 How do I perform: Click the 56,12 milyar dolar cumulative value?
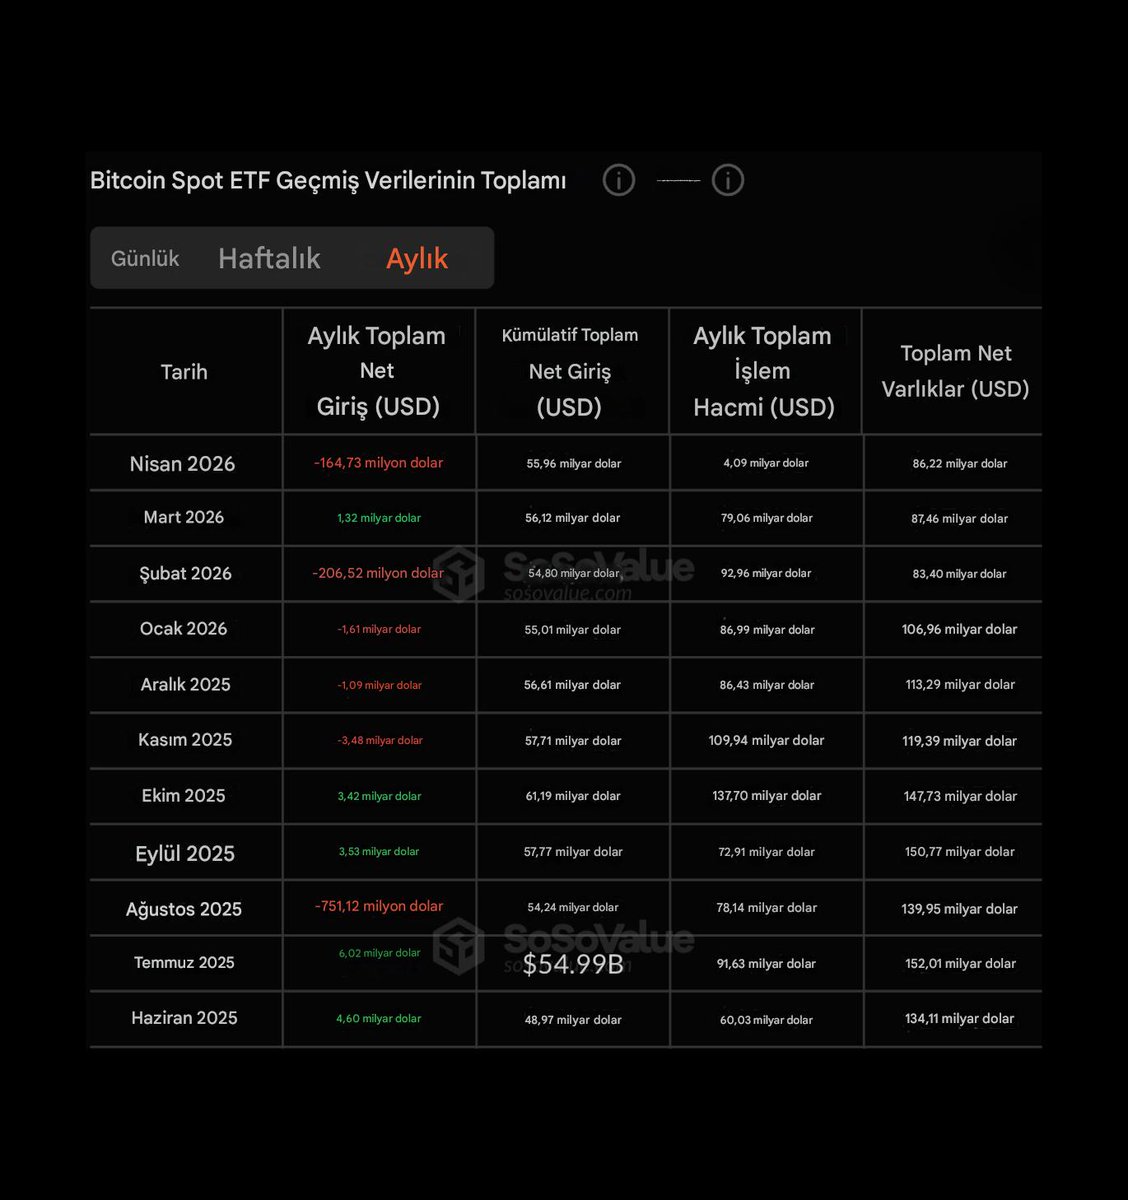tap(572, 518)
